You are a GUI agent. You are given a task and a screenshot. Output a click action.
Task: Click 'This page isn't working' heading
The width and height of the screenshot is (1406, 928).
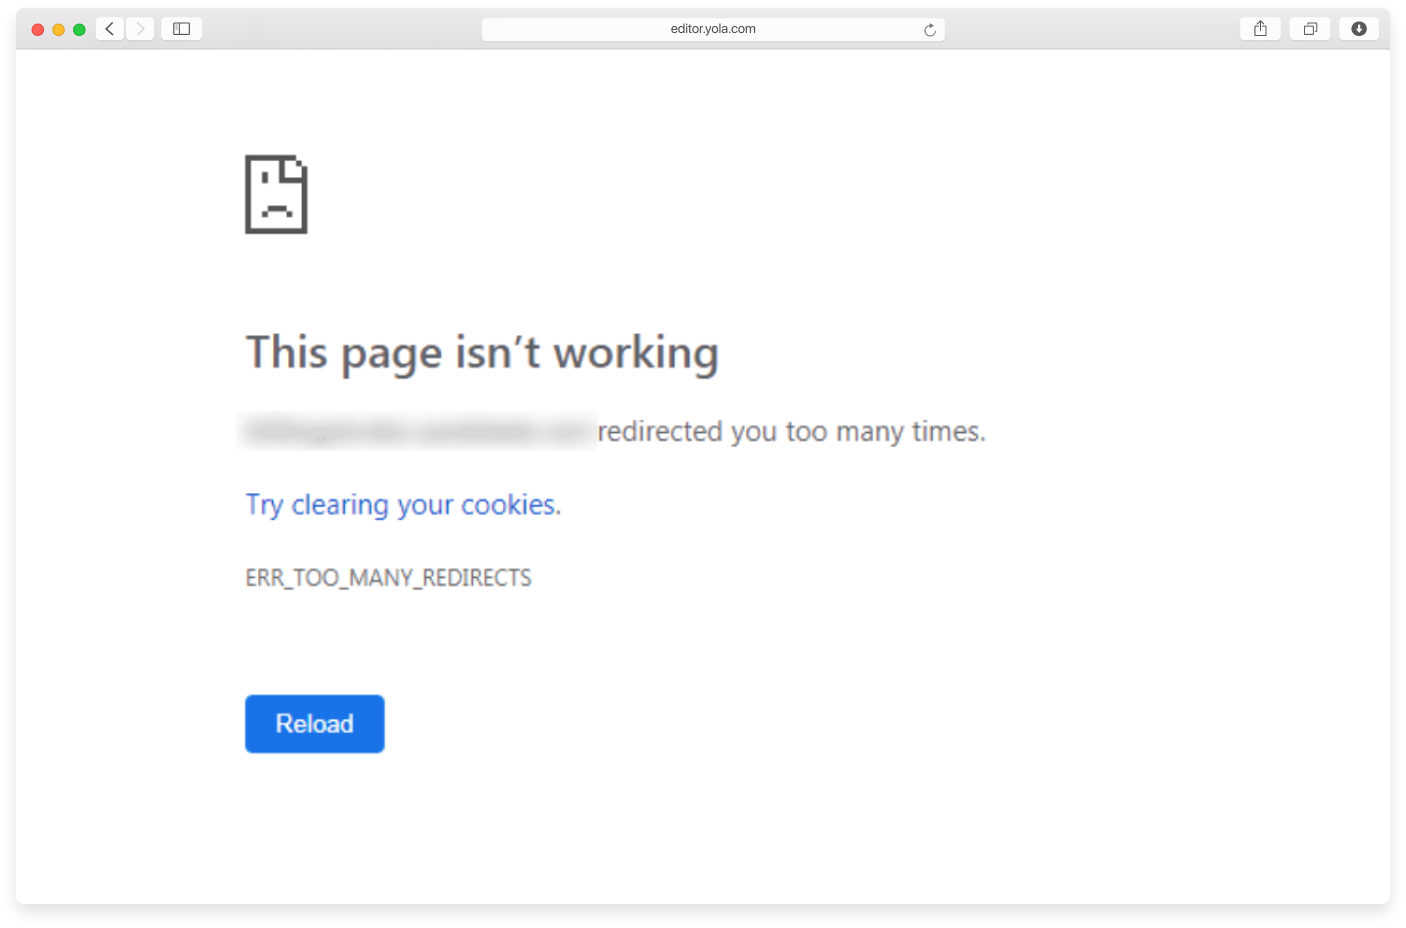481,352
